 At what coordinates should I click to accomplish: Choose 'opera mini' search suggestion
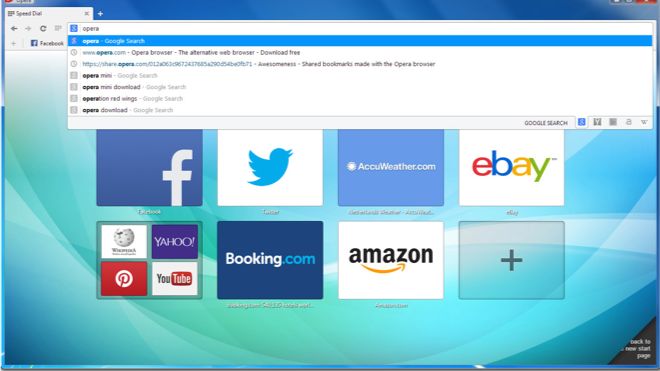(360, 75)
